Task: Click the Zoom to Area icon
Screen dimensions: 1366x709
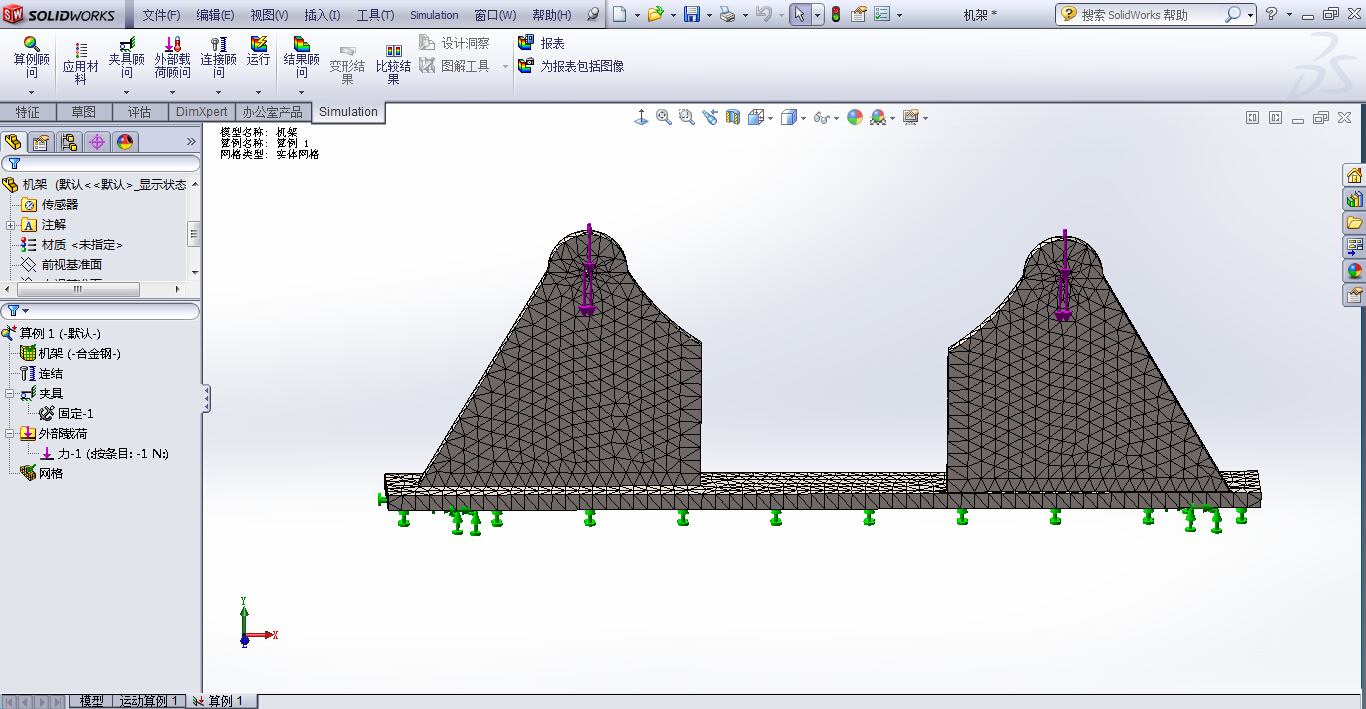Action: [x=687, y=118]
